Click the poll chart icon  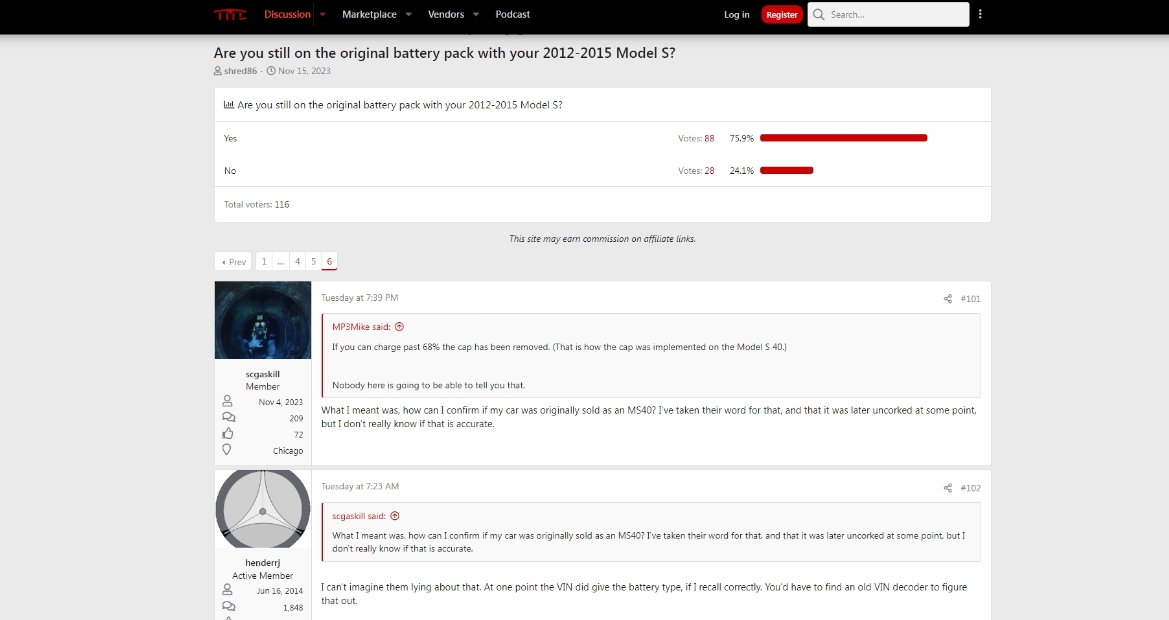(x=229, y=105)
